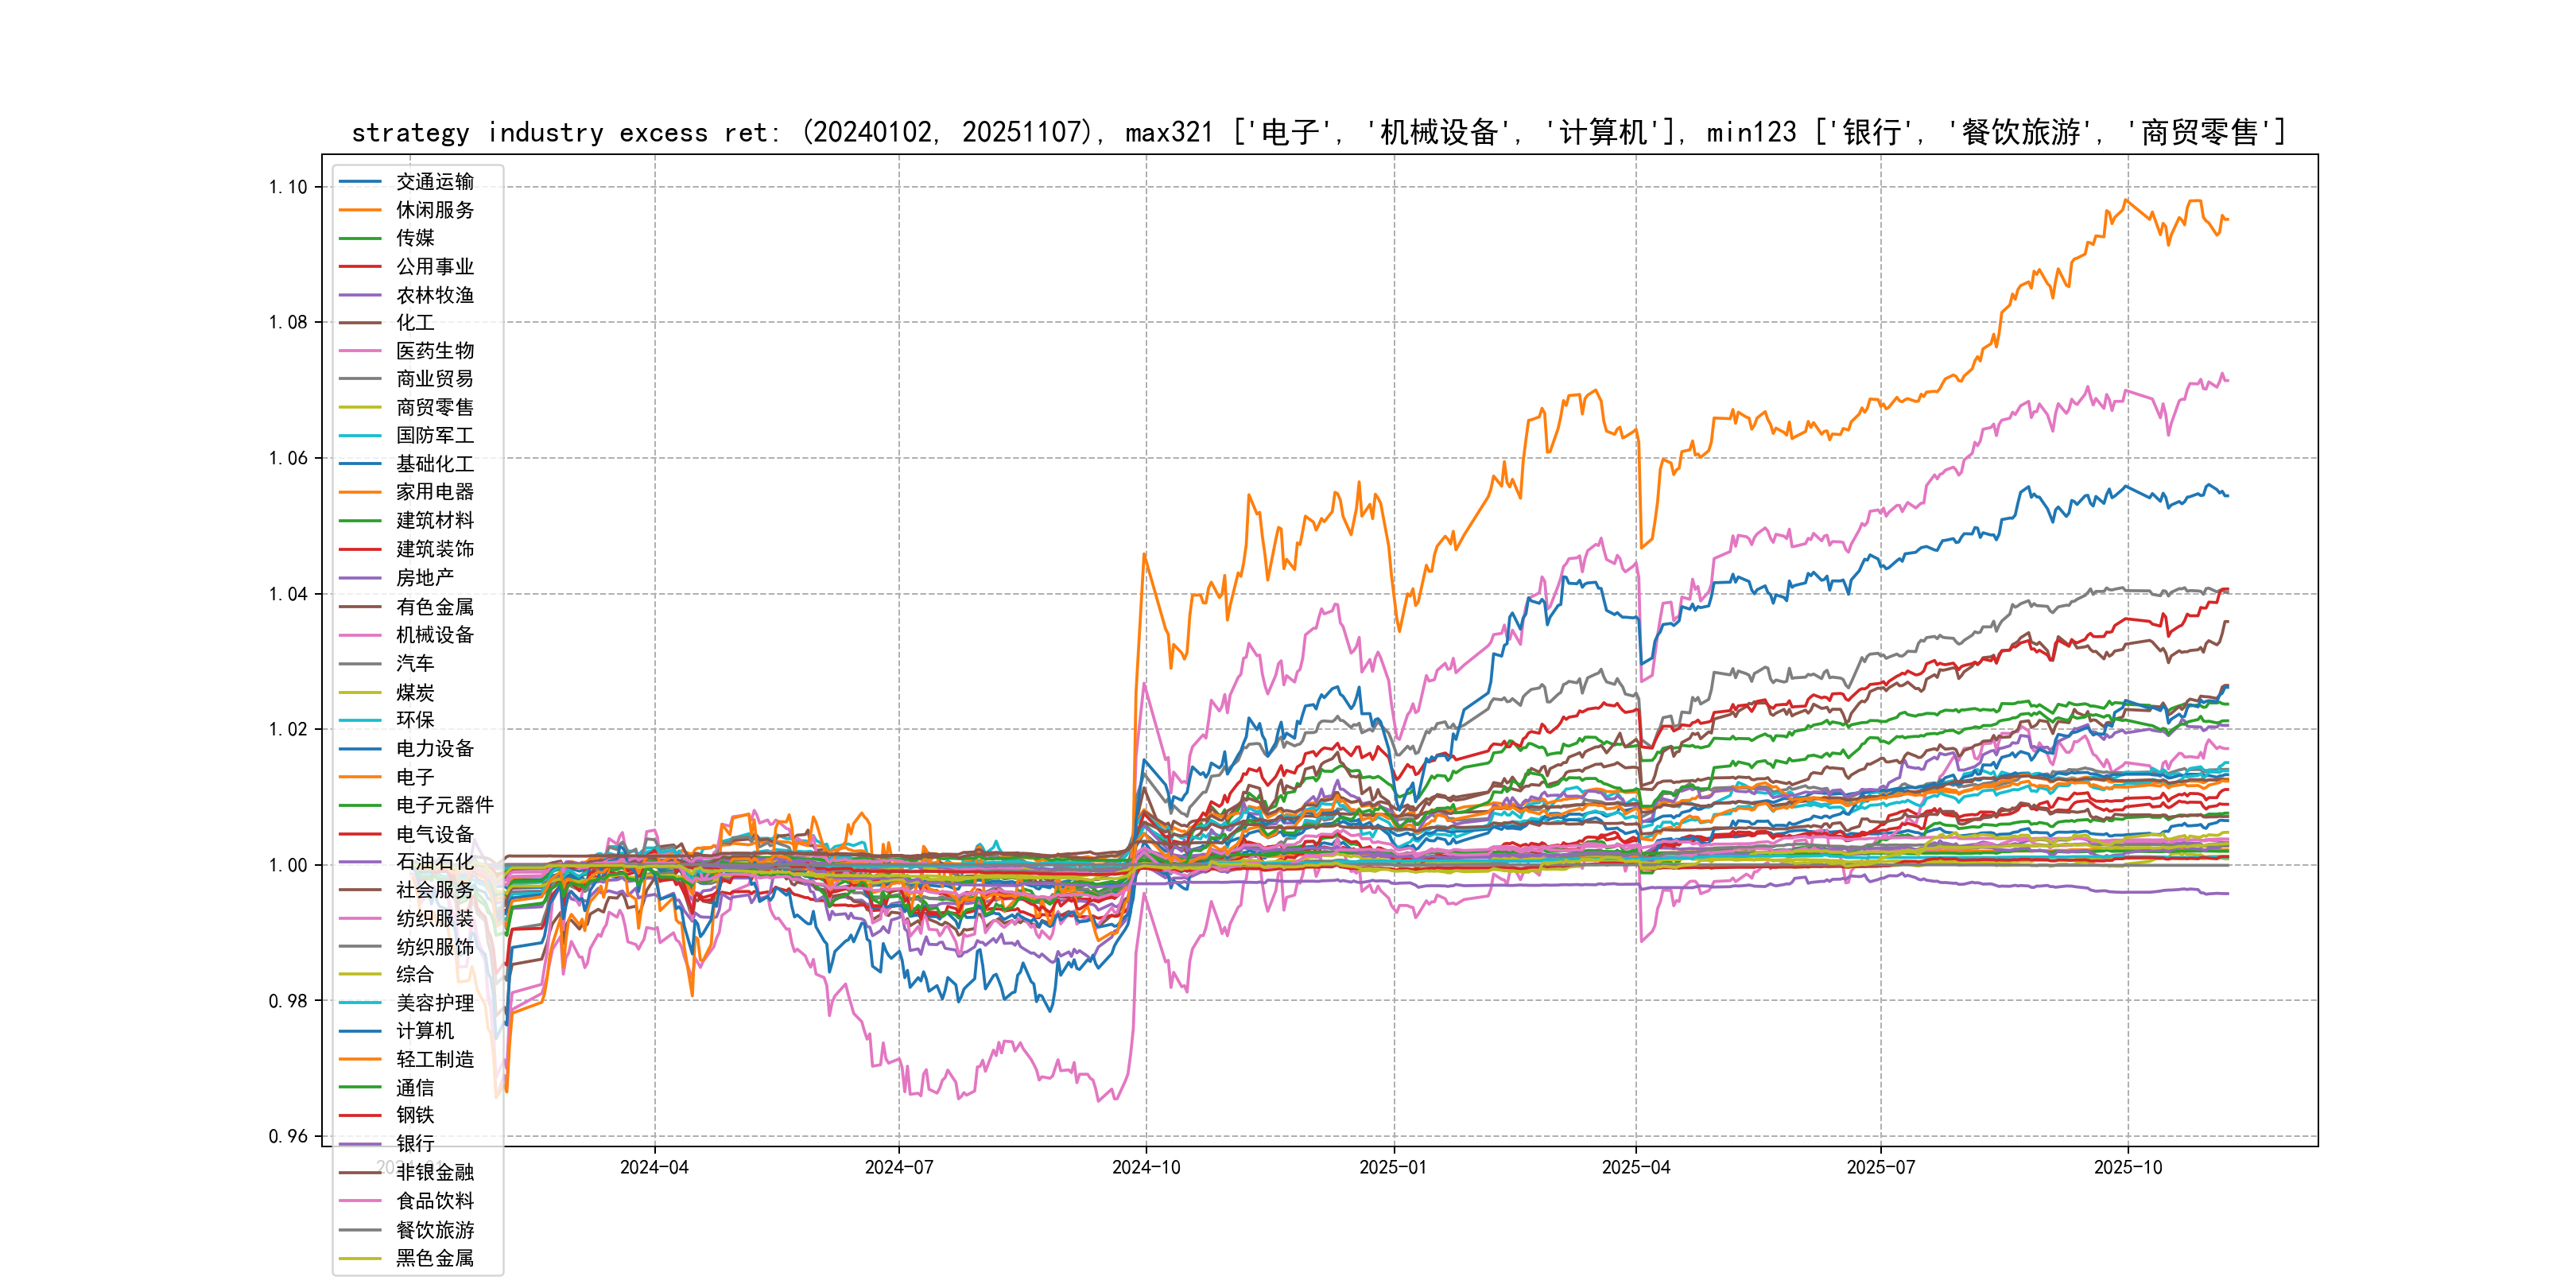Select the 医药生物 legend entry

point(434,351)
